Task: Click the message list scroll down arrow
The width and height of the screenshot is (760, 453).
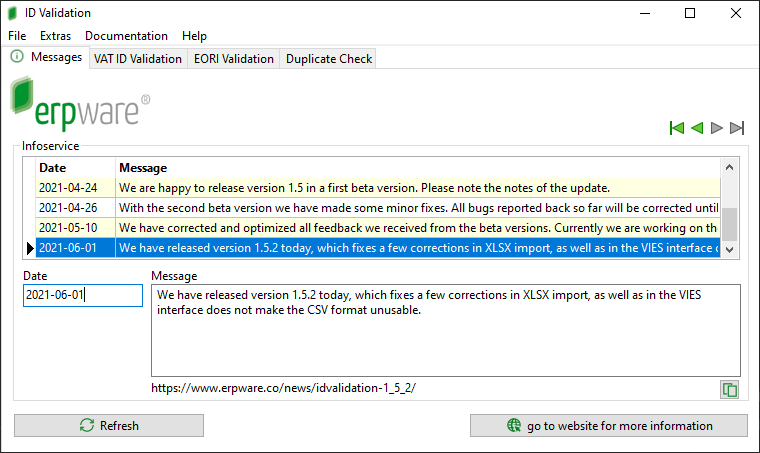Action: [x=729, y=250]
